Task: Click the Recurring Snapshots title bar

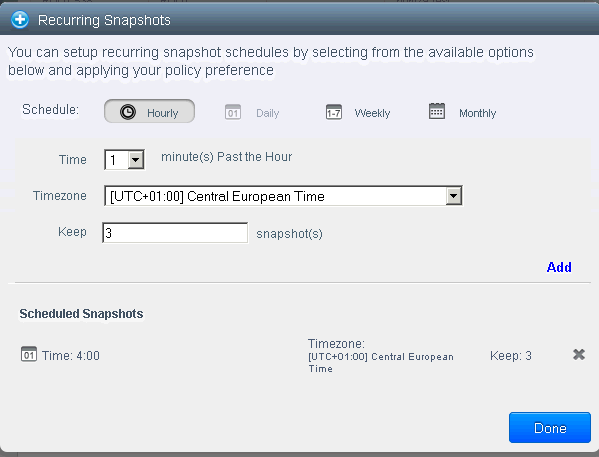Action: (300, 20)
